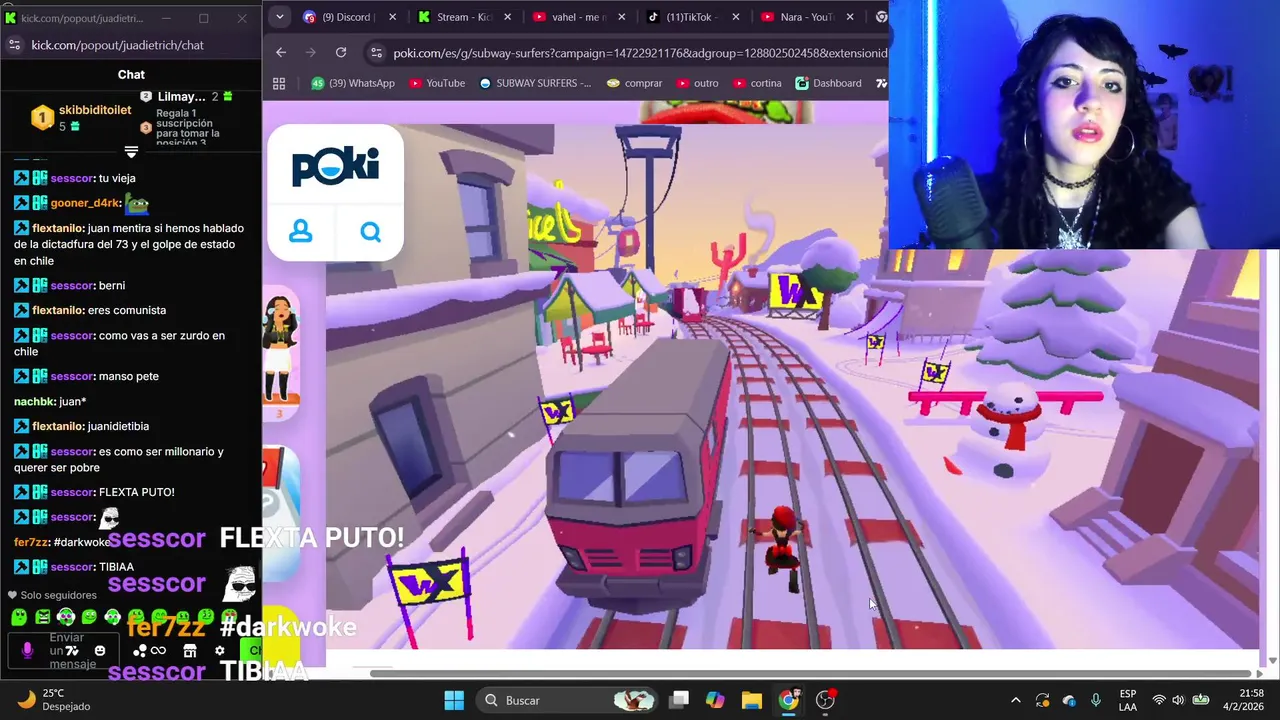
Task: Open OBS Studio from the taskbar
Action: (x=826, y=700)
